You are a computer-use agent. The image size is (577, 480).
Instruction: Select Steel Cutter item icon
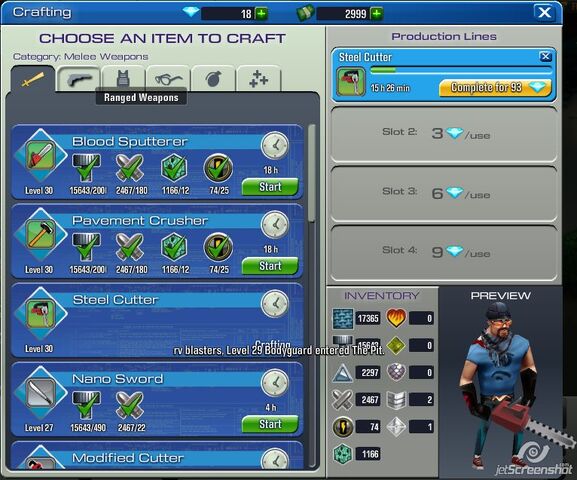click(40, 314)
